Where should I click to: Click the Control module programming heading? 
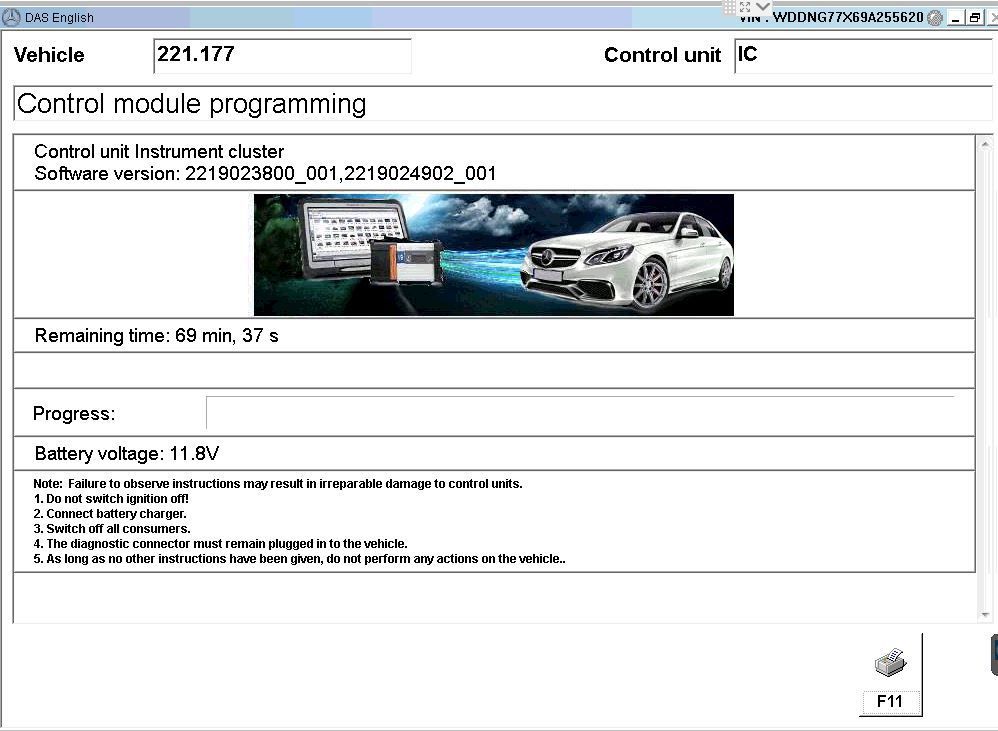click(192, 104)
